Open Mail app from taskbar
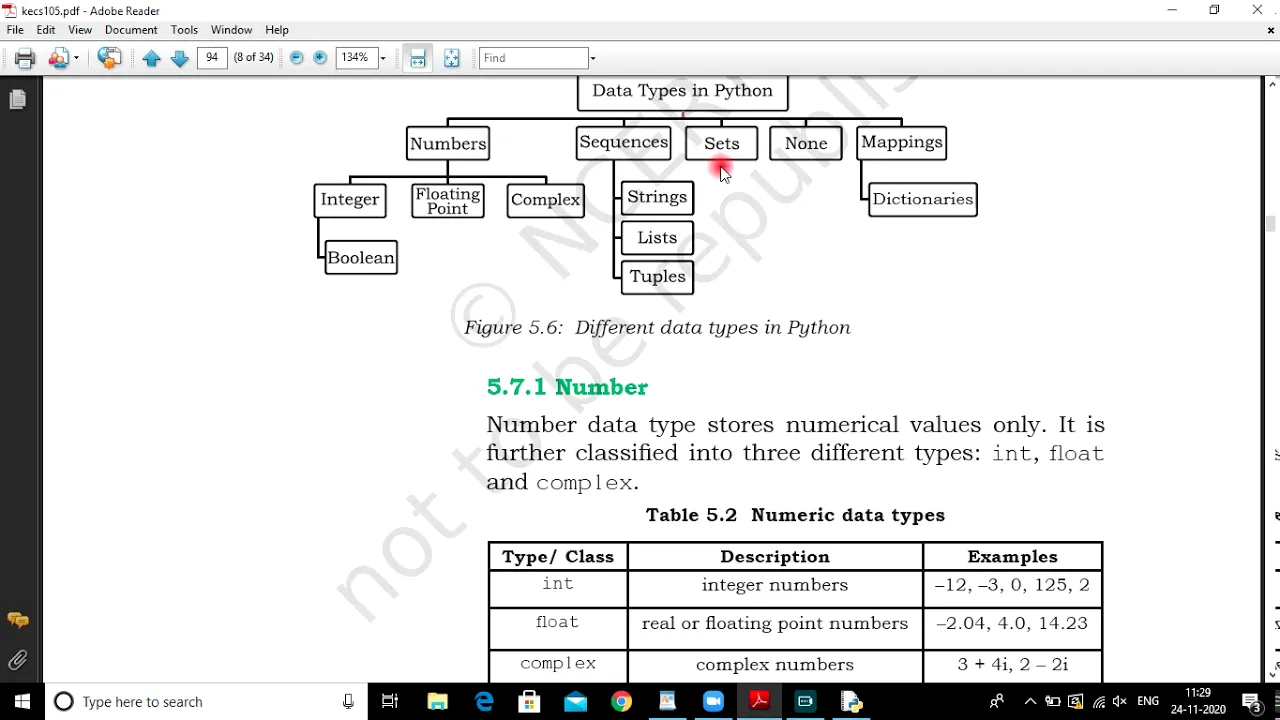Image resolution: width=1280 pixels, height=720 pixels. (x=576, y=702)
